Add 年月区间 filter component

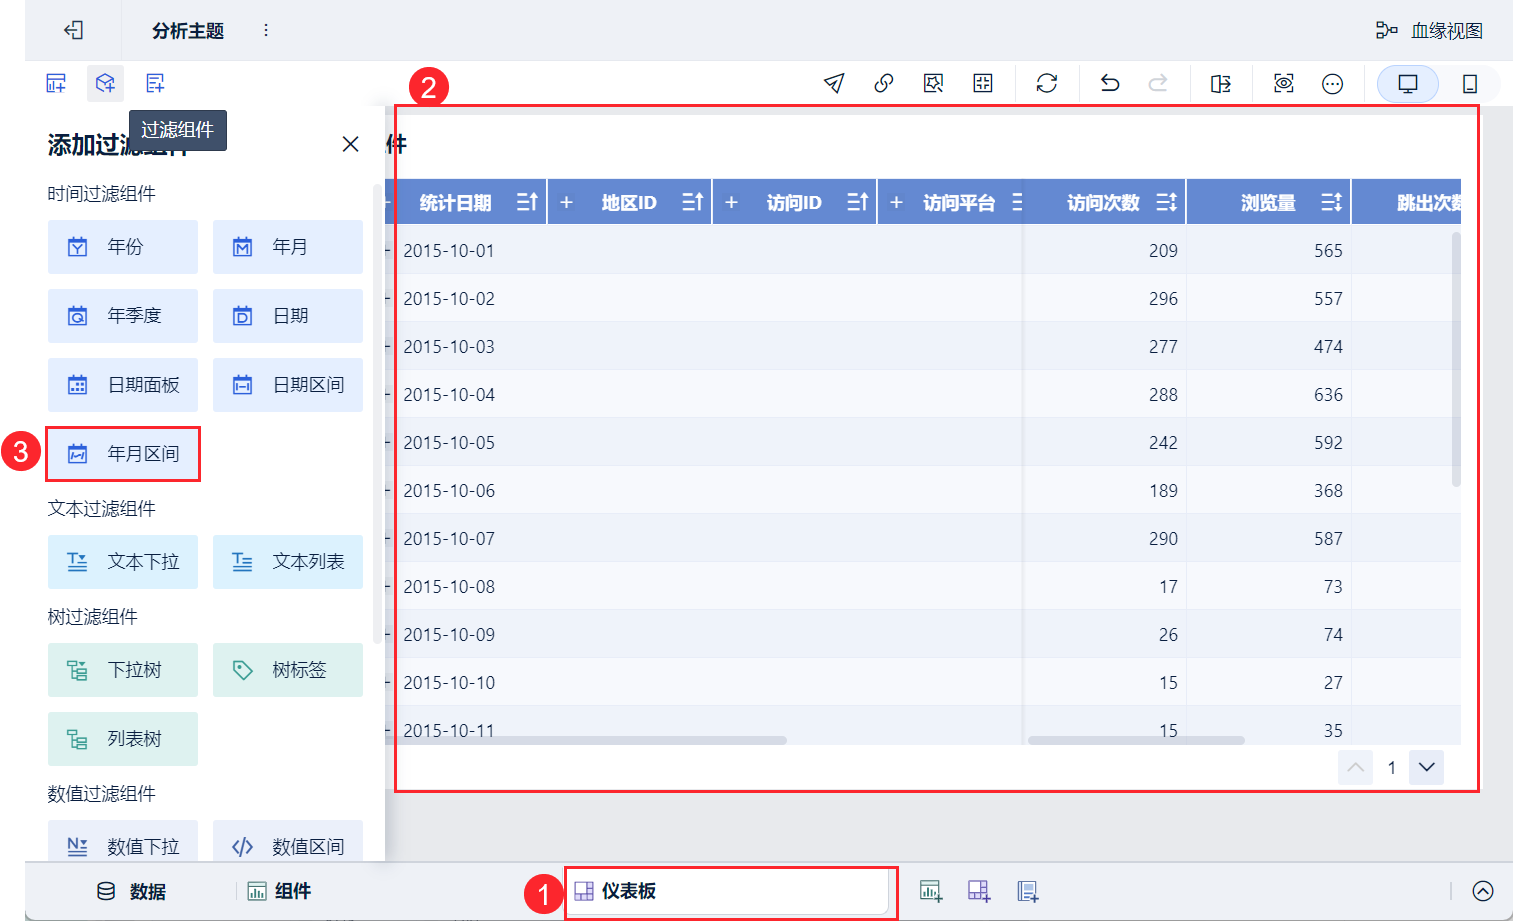[x=123, y=454]
